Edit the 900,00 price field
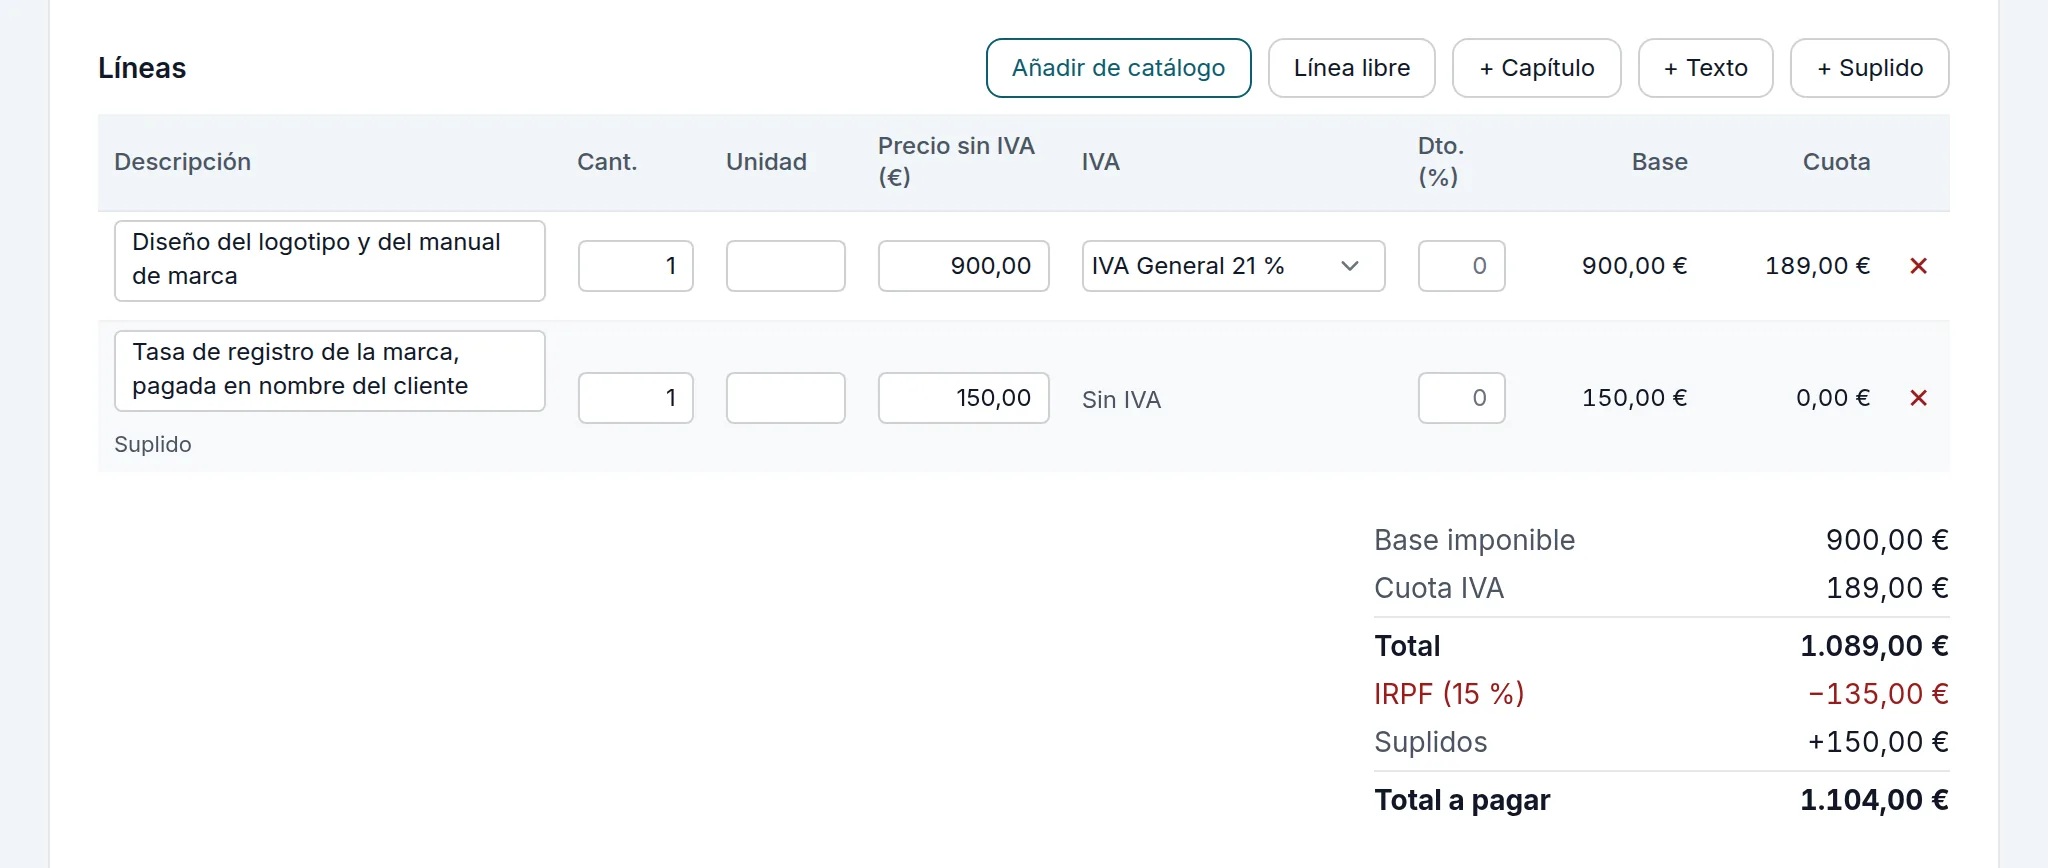The height and width of the screenshot is (868, 2048). click(x=964, y=266)
